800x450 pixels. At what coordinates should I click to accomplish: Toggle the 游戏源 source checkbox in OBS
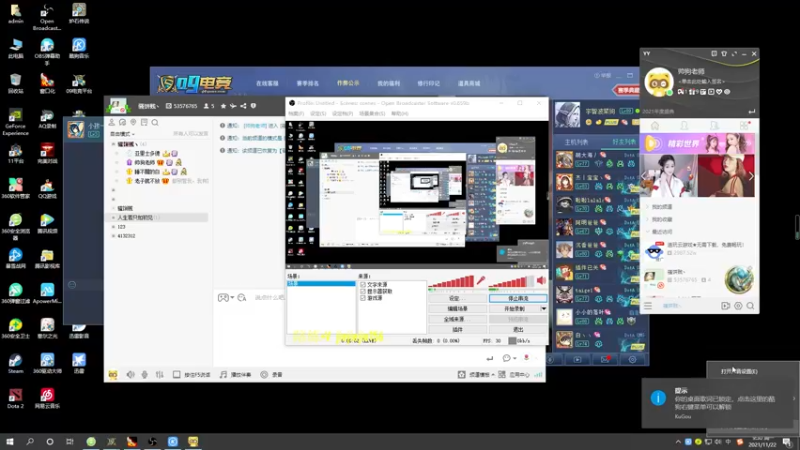363,297
